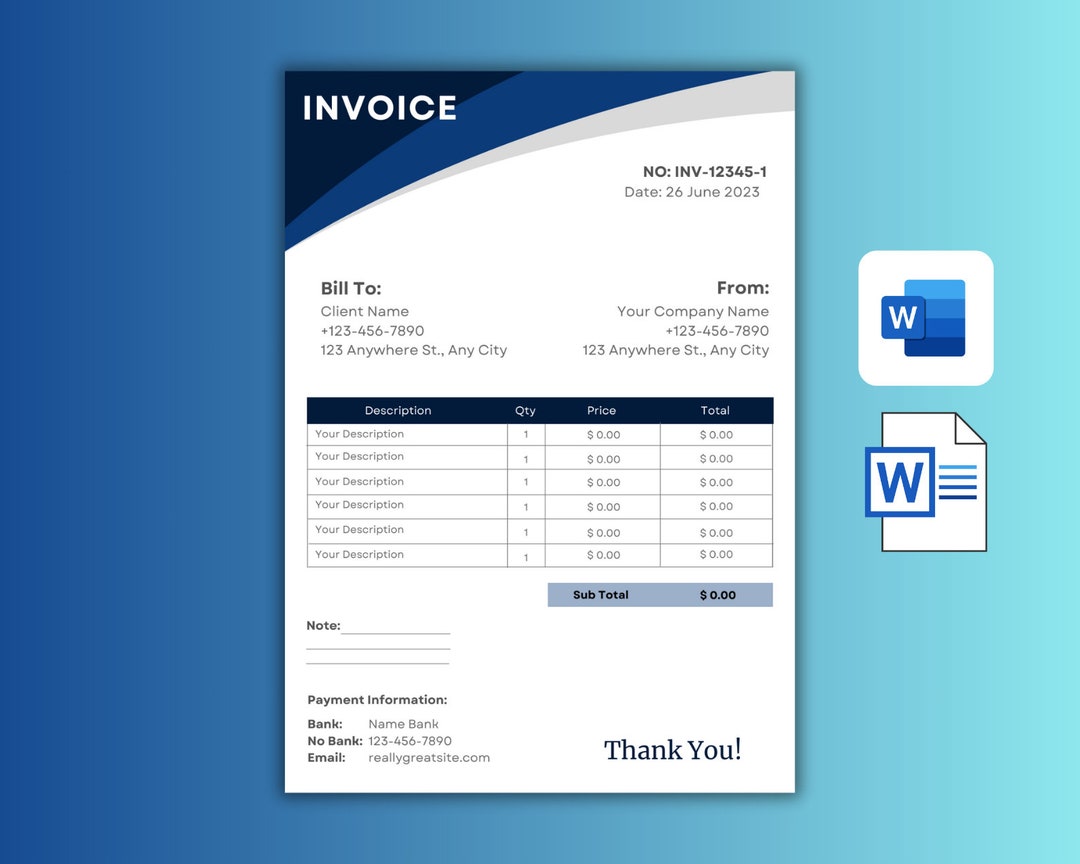The image size is (1080, 864).
Task: Select the Payment Information heading
Action: [377, 699]
